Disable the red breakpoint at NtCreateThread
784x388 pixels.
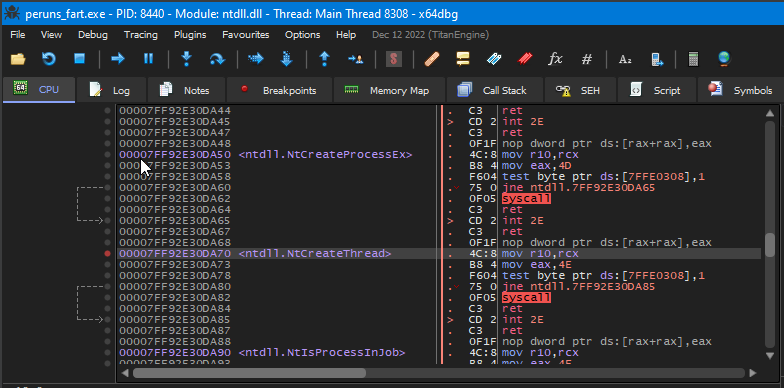(x=108, y=254)
